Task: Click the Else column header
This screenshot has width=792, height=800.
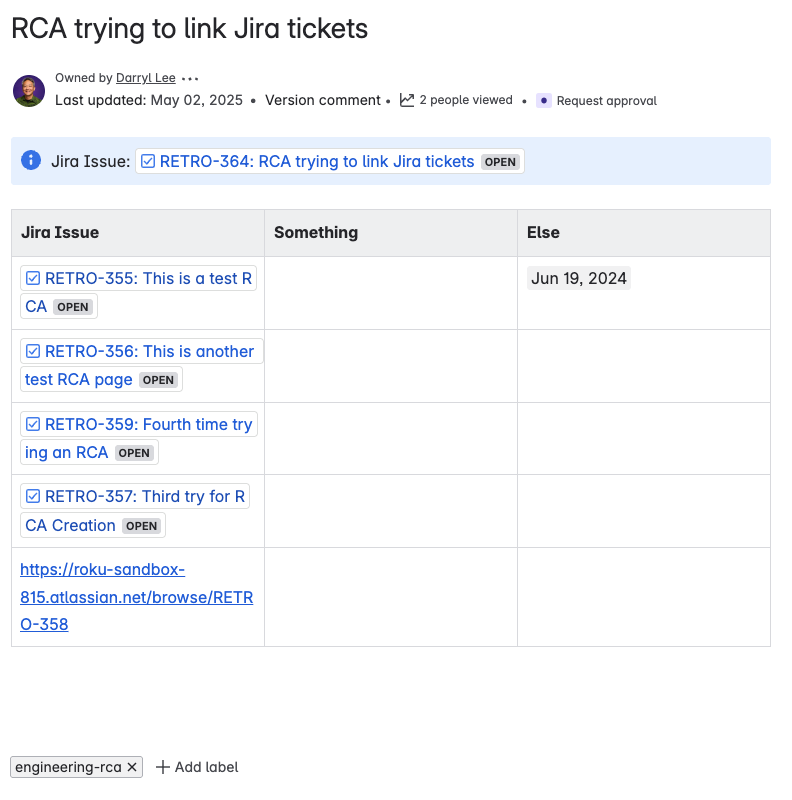Action: (542, 232)
